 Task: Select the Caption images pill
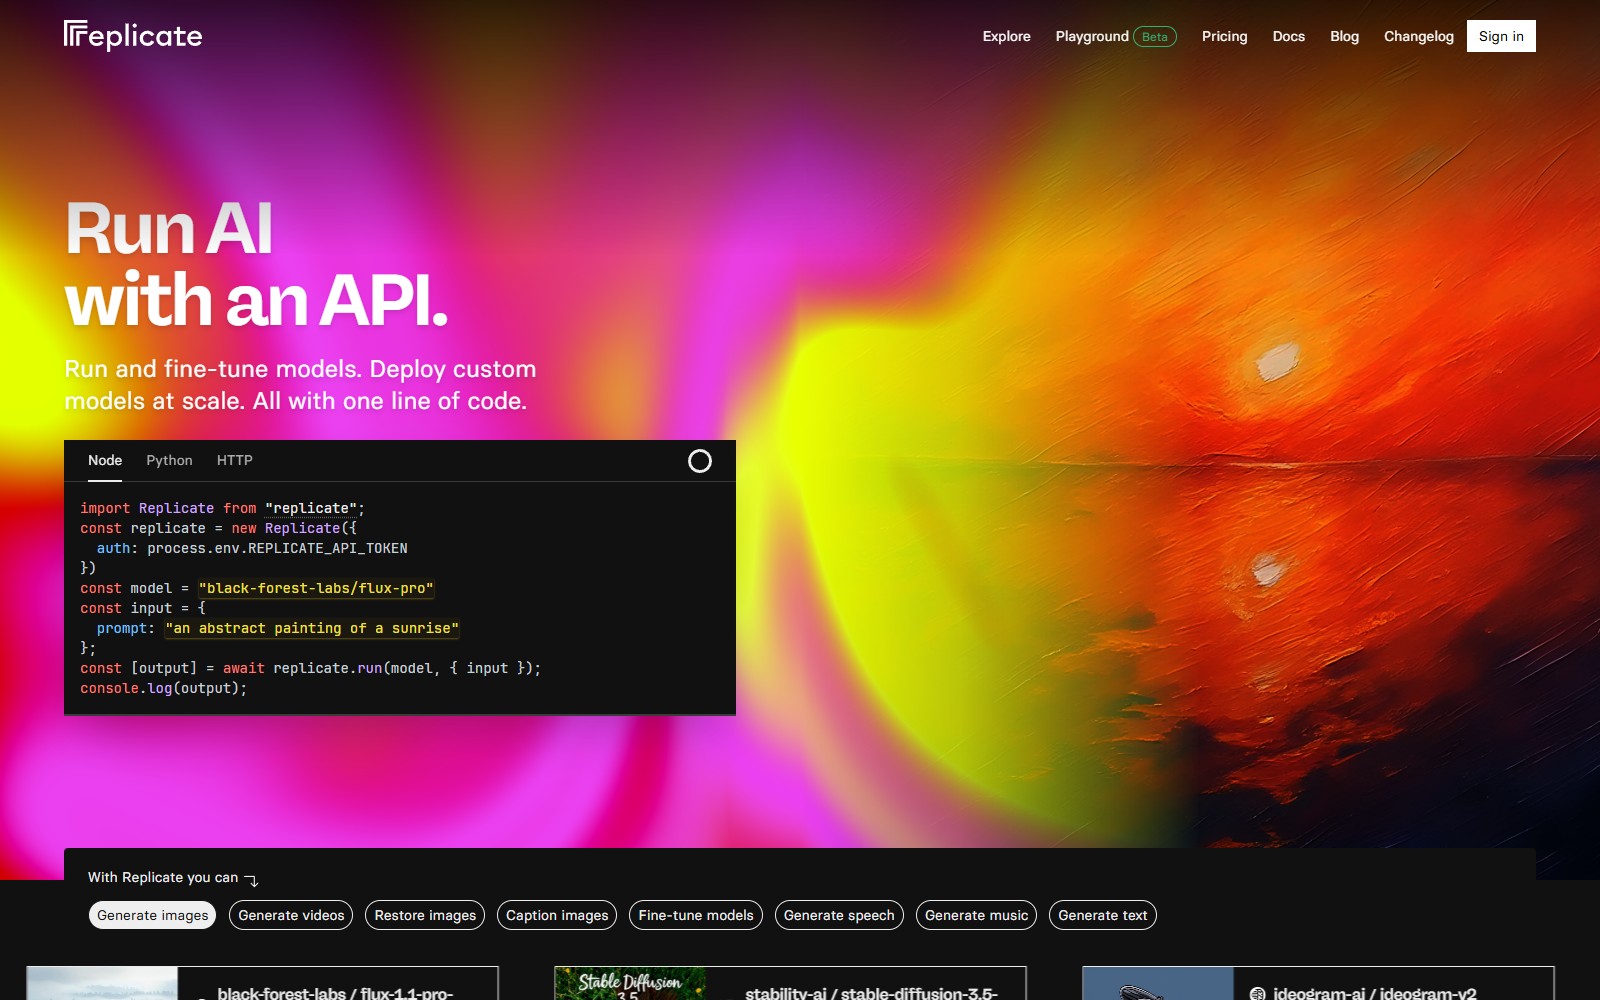pos(557,915)
